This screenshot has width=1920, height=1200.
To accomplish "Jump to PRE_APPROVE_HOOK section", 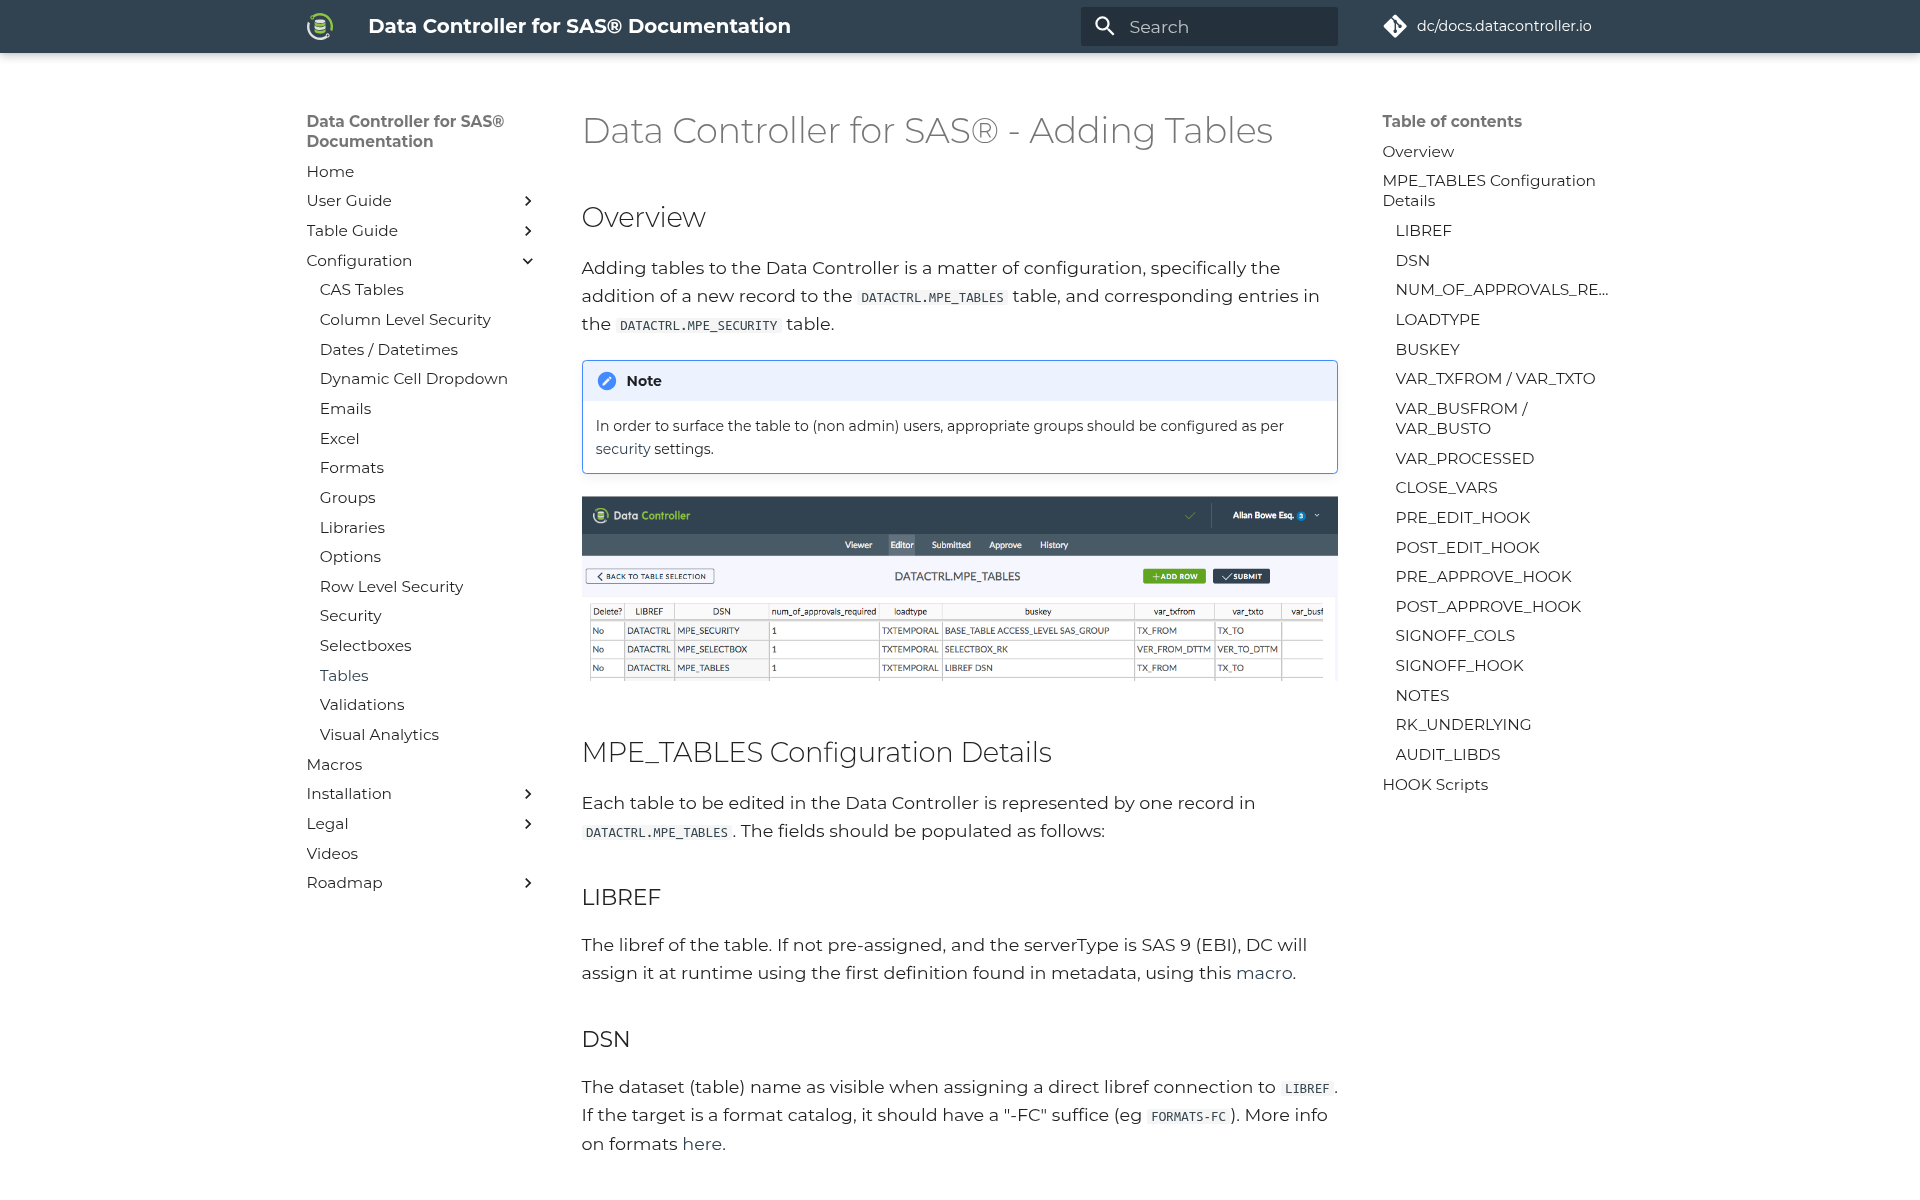I will 1483,577.
